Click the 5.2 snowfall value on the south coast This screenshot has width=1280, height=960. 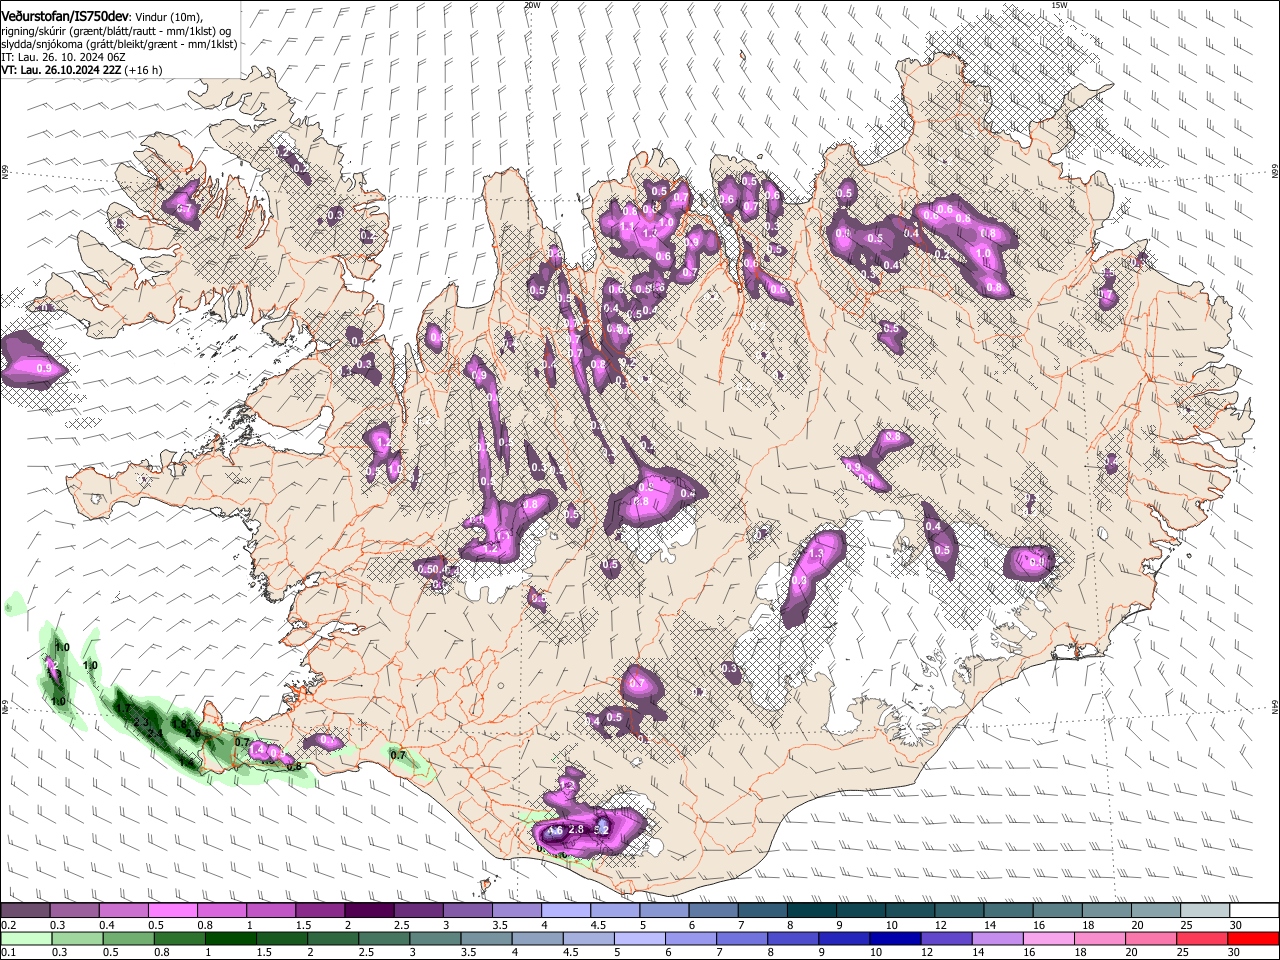602,830
